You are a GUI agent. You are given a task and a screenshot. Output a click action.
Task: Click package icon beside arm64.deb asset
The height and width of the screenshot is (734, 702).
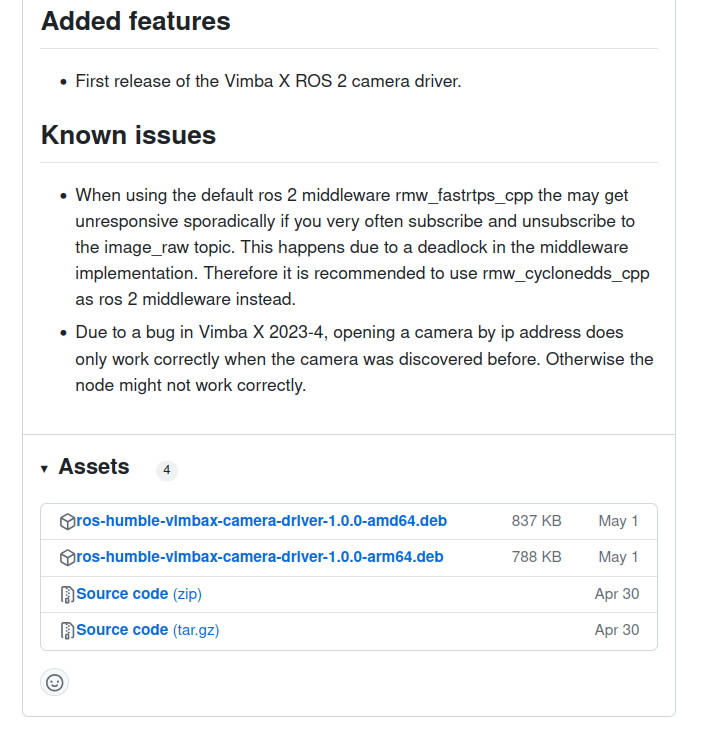click(67, 558)
